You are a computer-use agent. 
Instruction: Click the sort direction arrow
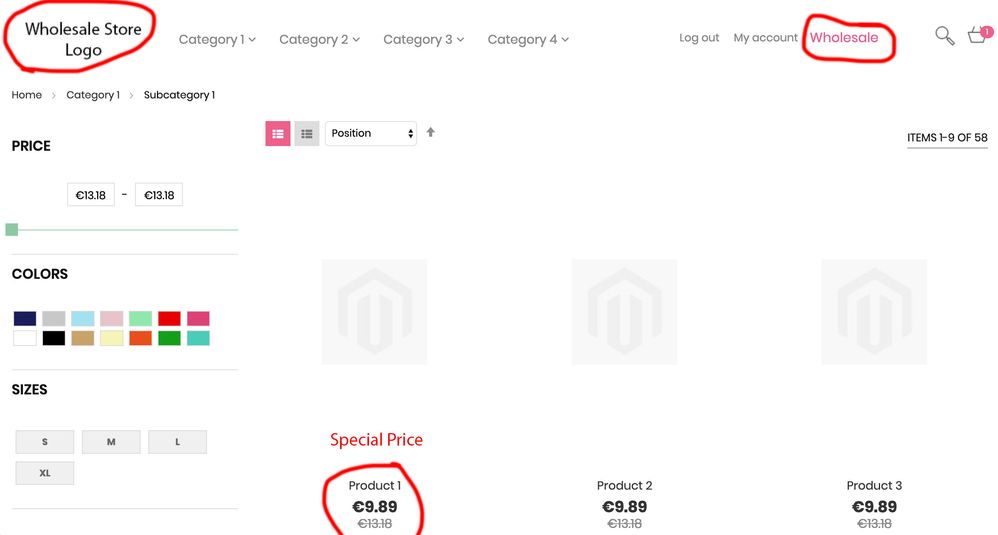[x=431, y=132]
